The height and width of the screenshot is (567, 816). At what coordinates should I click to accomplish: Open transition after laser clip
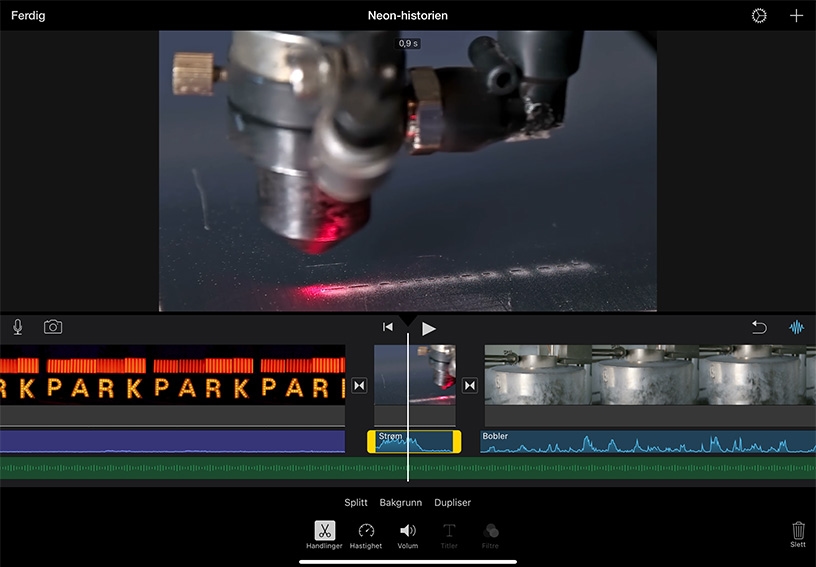(470, 385)
